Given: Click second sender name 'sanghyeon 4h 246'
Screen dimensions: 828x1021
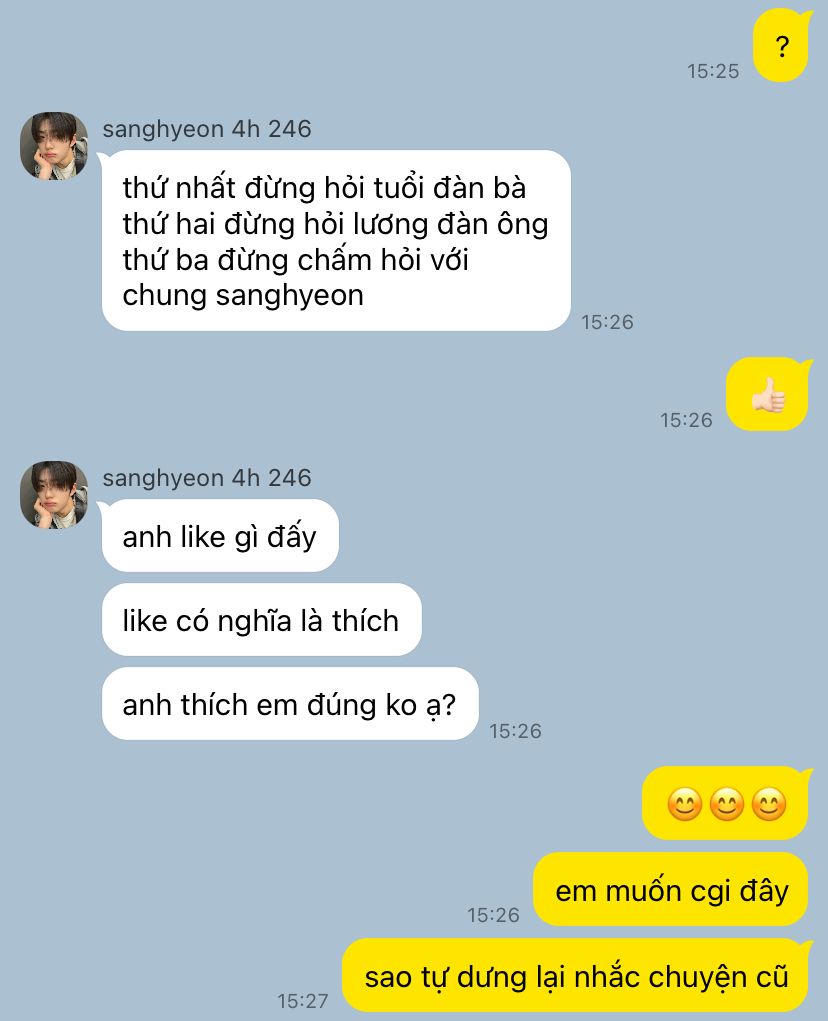Looking at the screenshot, I should [x=207, y=478].
